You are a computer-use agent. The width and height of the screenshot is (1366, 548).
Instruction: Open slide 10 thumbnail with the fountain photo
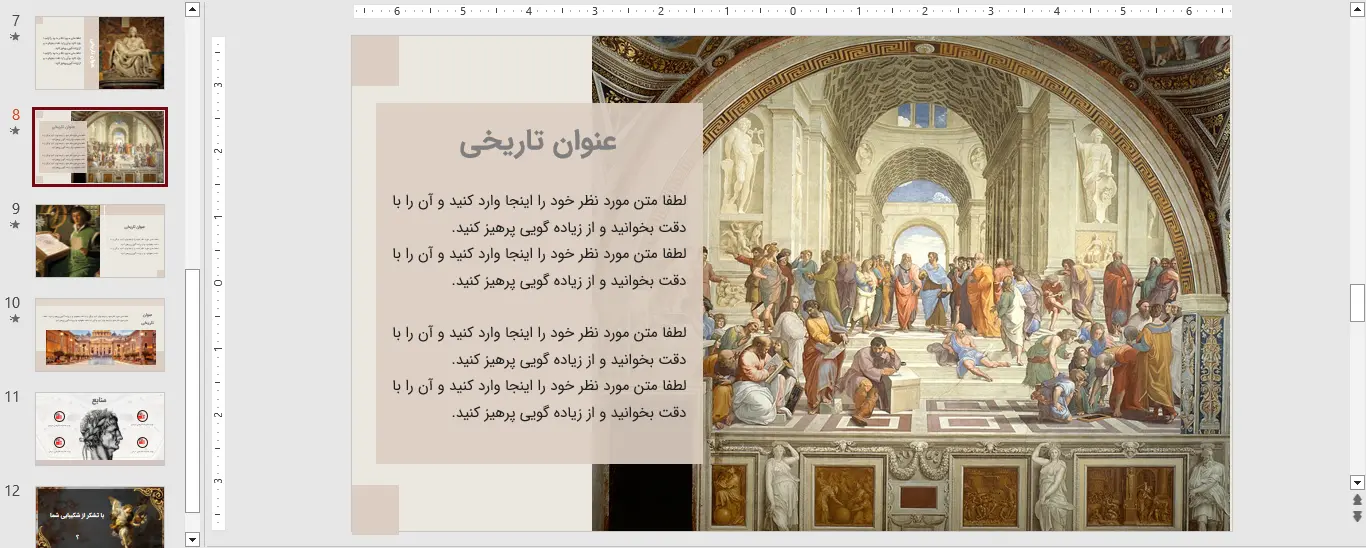coord(100,335)
